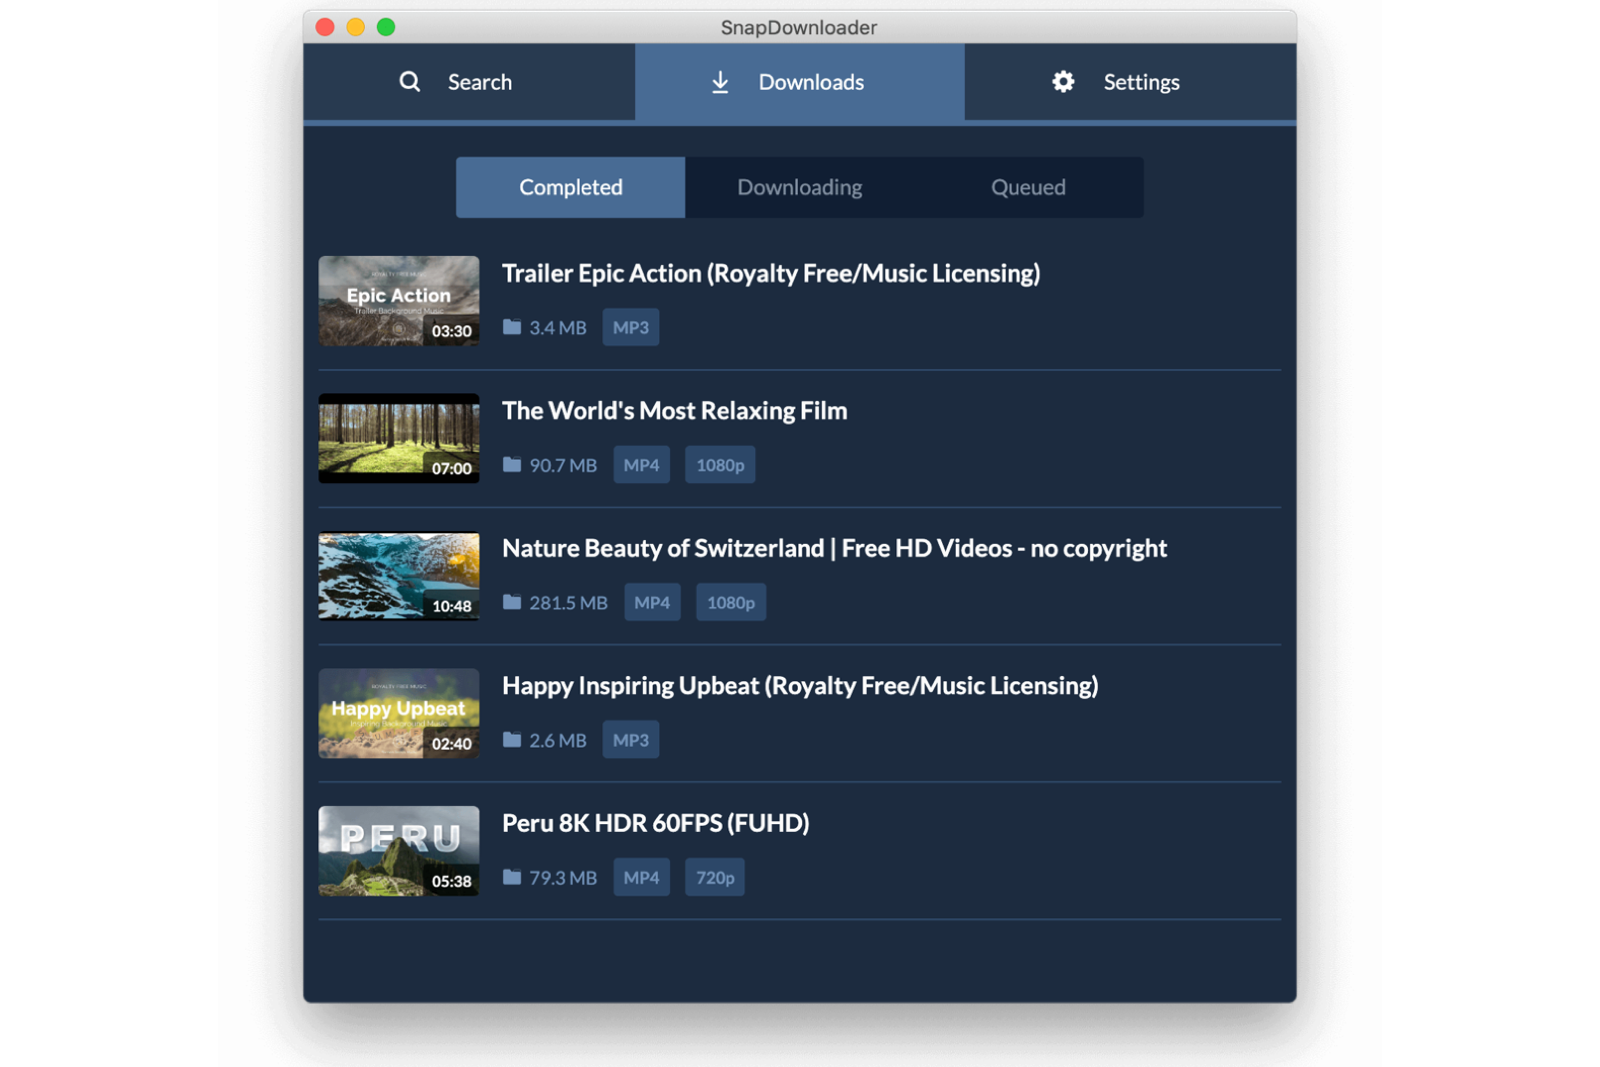This screenshot has height=1067, width=1600.
Task: Click the Downloads arrow icon
Action: (720, 82)
